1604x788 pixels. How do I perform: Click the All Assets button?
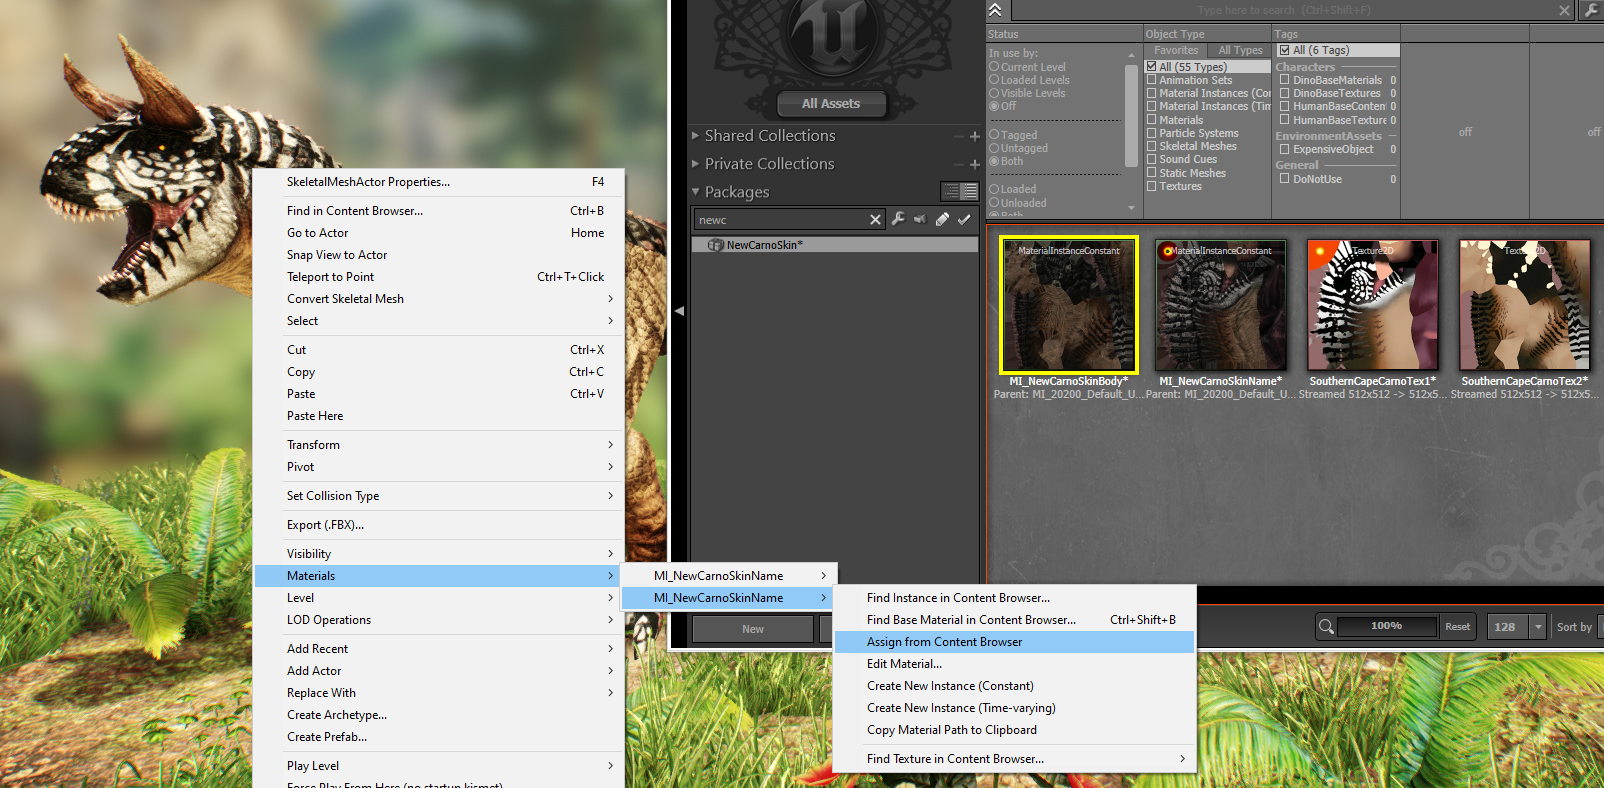[x=831, y=103]
